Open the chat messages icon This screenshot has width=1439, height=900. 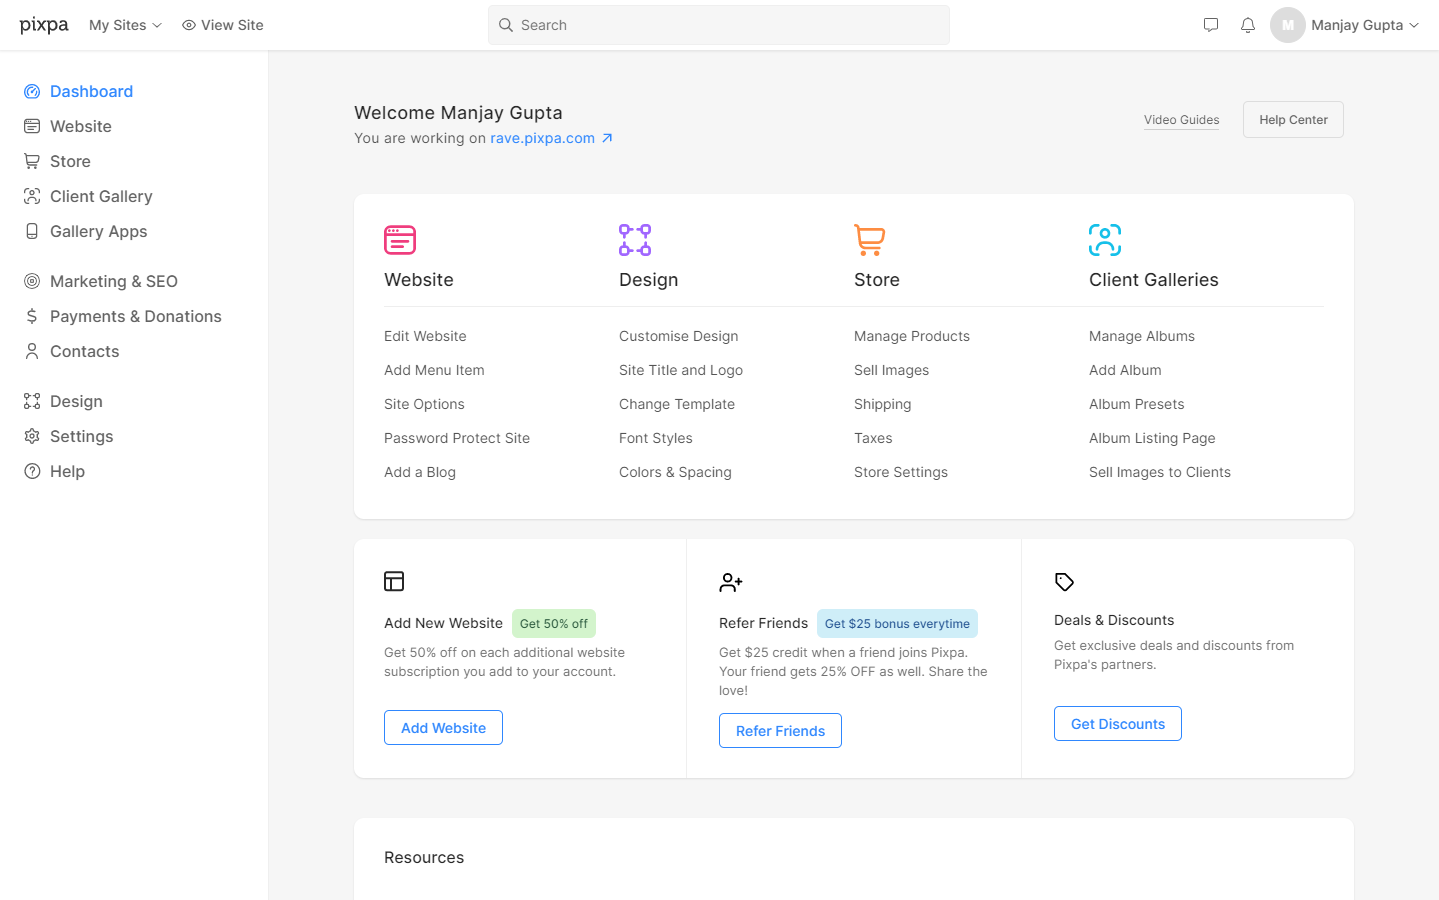[1210, 25]
